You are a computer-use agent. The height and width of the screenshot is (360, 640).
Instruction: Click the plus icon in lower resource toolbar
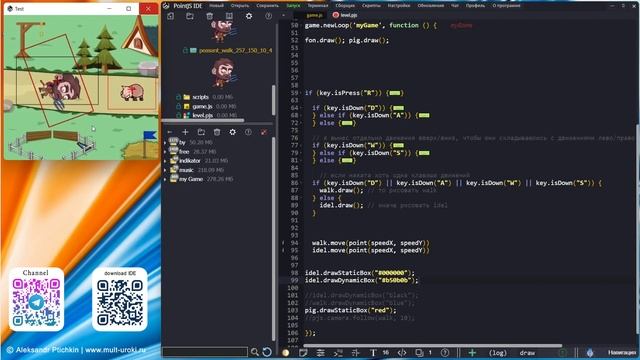coord(185,132)
